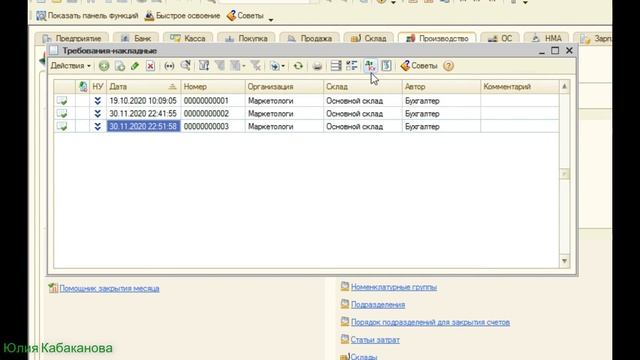This screenshot has width=640, height=360.
Task: Switch to the Предприятие tab
Action: tap(72, 38)
